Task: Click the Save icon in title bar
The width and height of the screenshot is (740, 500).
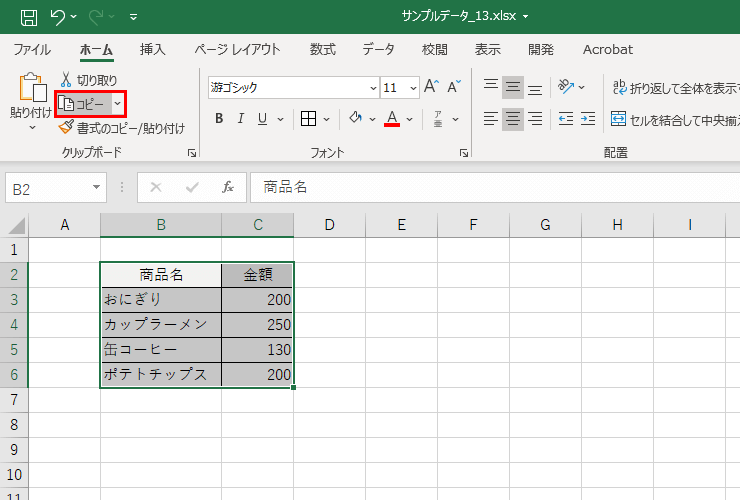Action: point(29,17)
